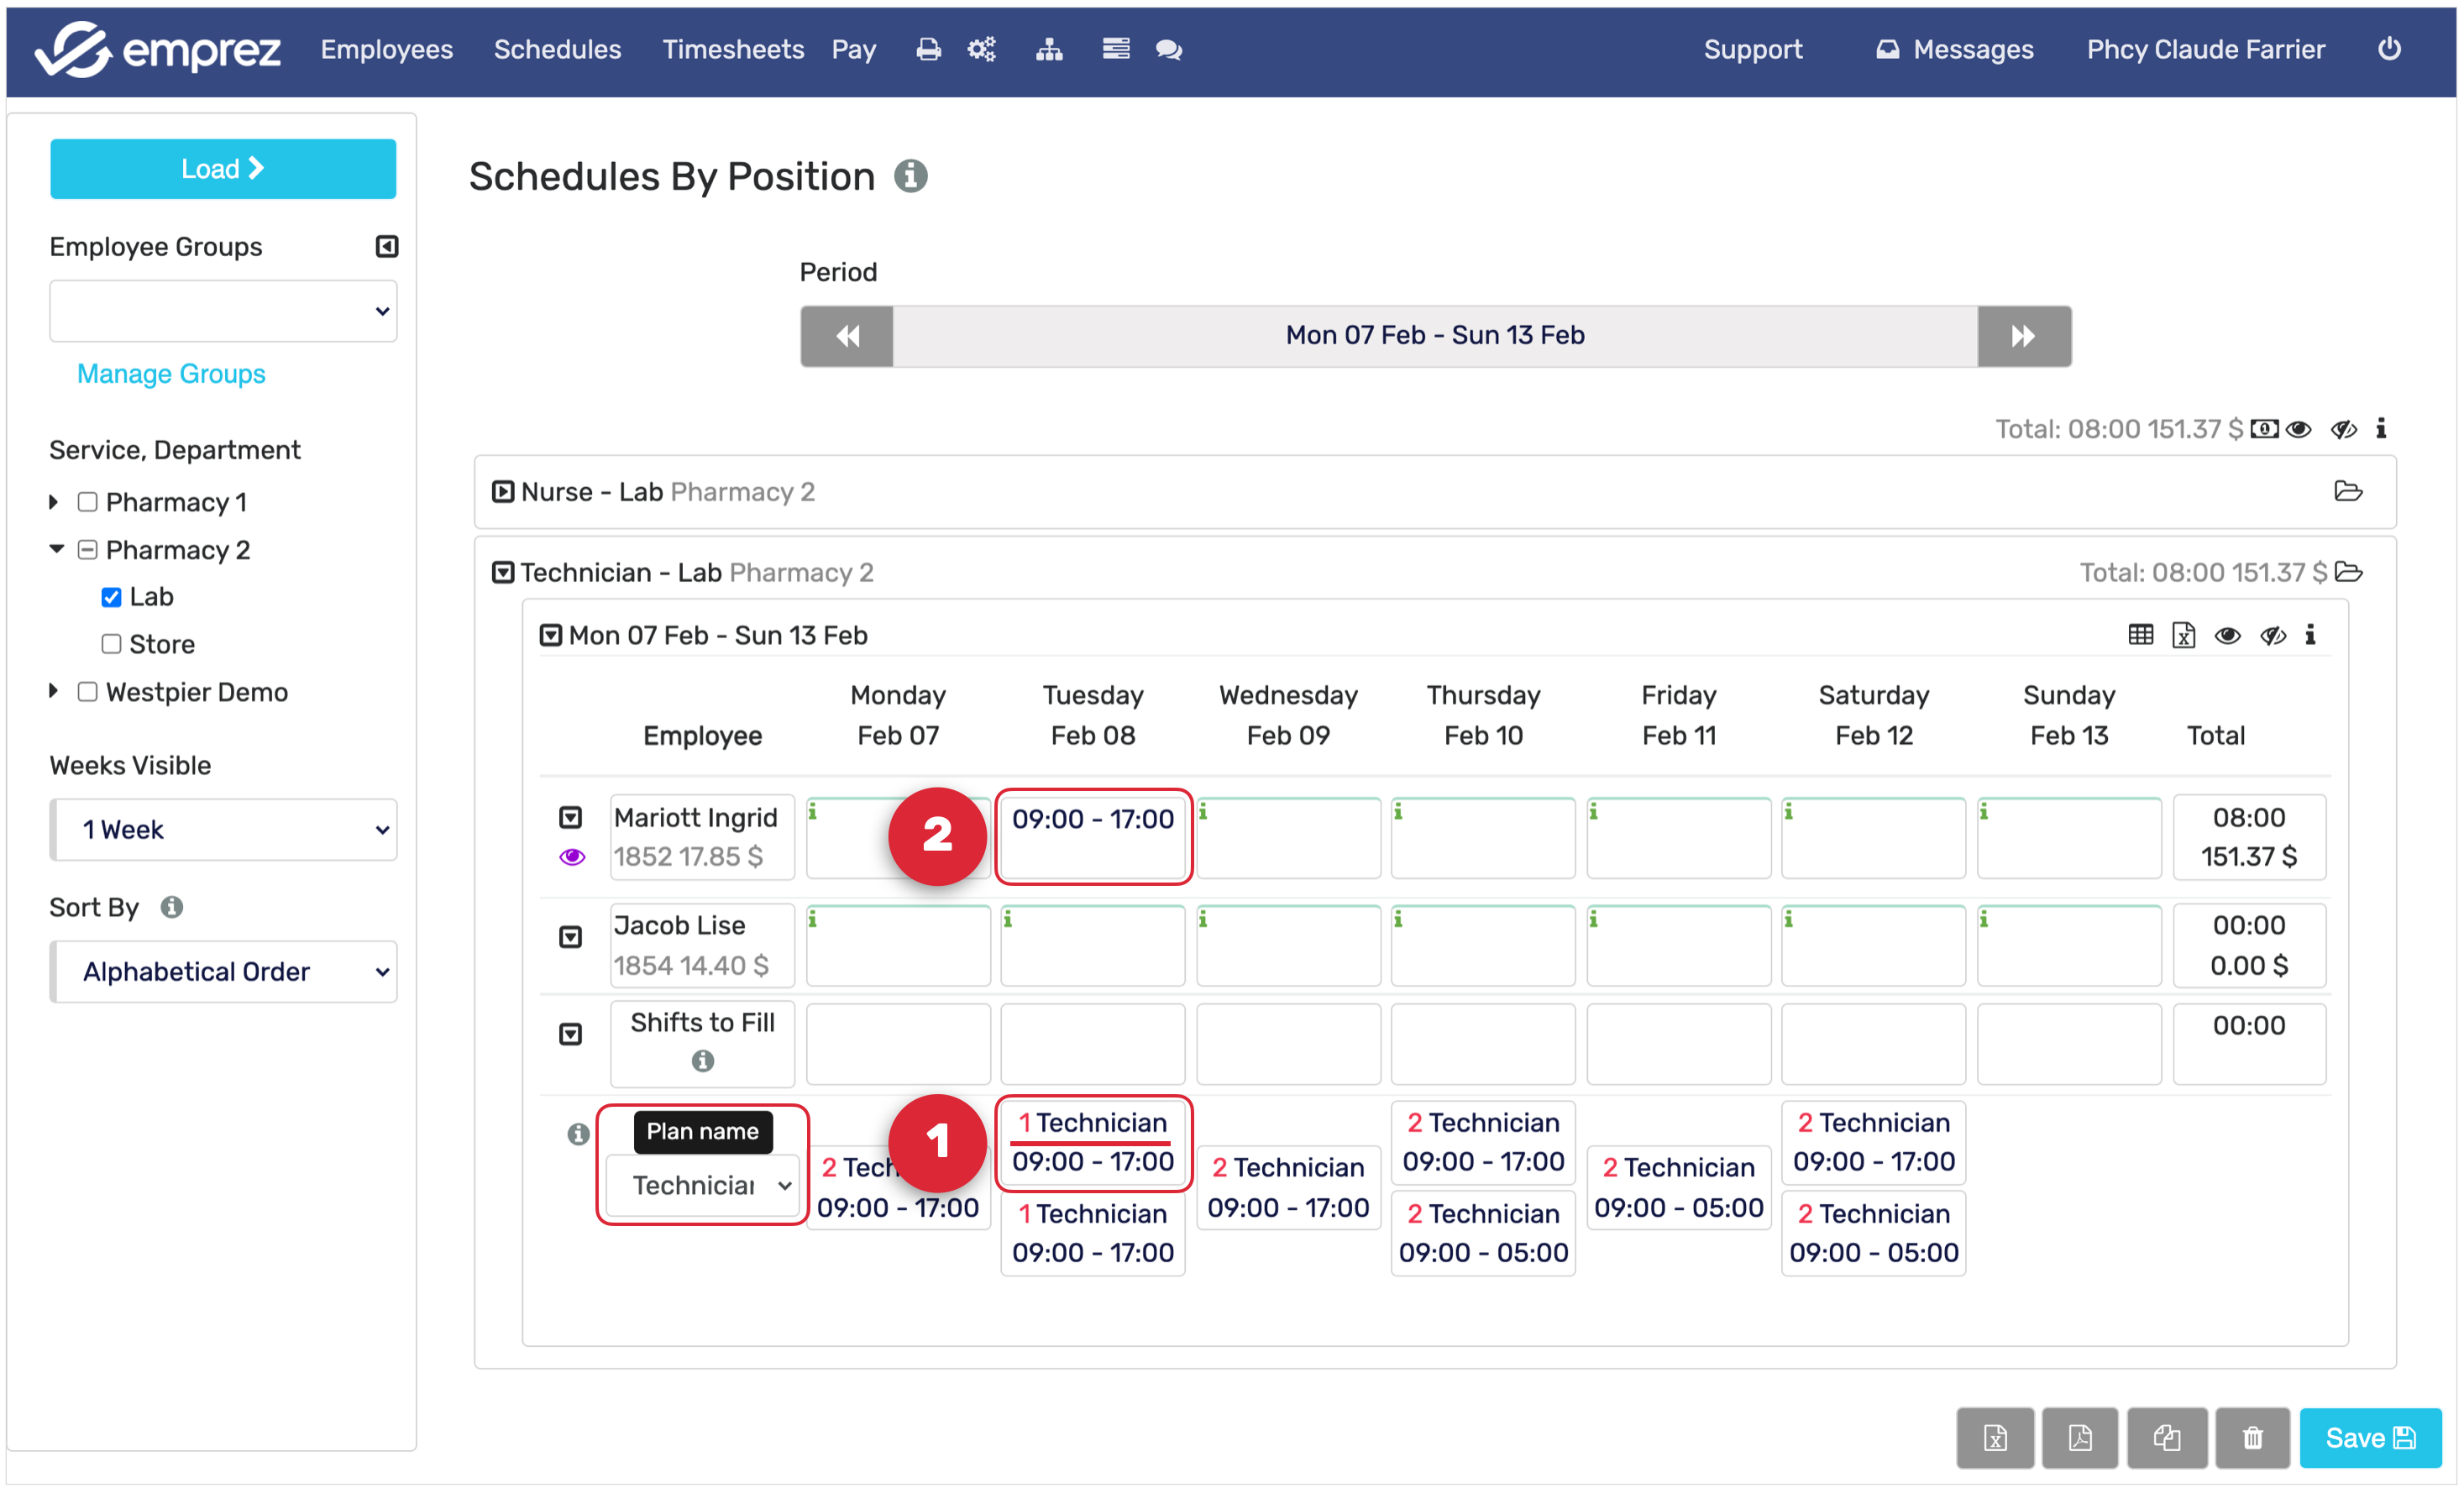Click the table grid icon in week header

pyautogui.click(x=2140, y=635)
